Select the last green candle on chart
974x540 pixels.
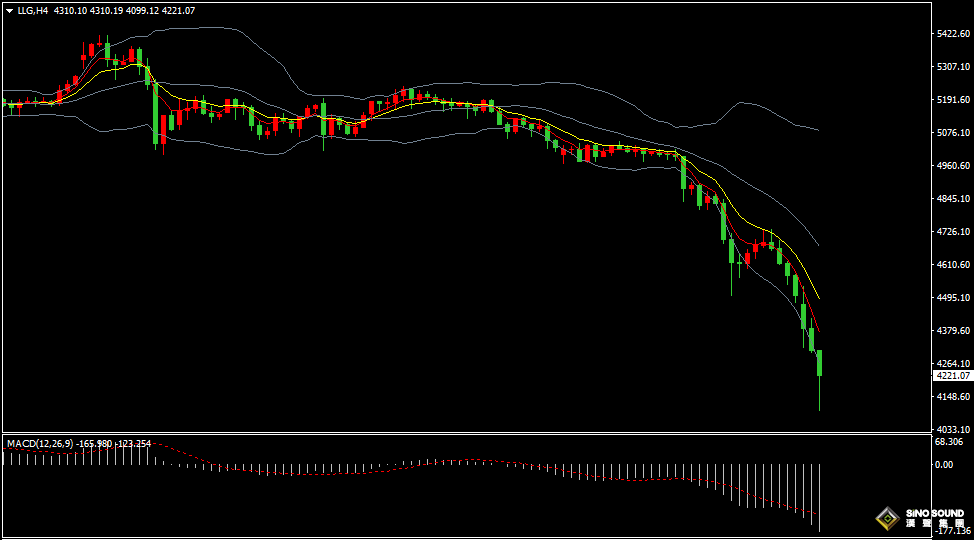pos(820,364)
